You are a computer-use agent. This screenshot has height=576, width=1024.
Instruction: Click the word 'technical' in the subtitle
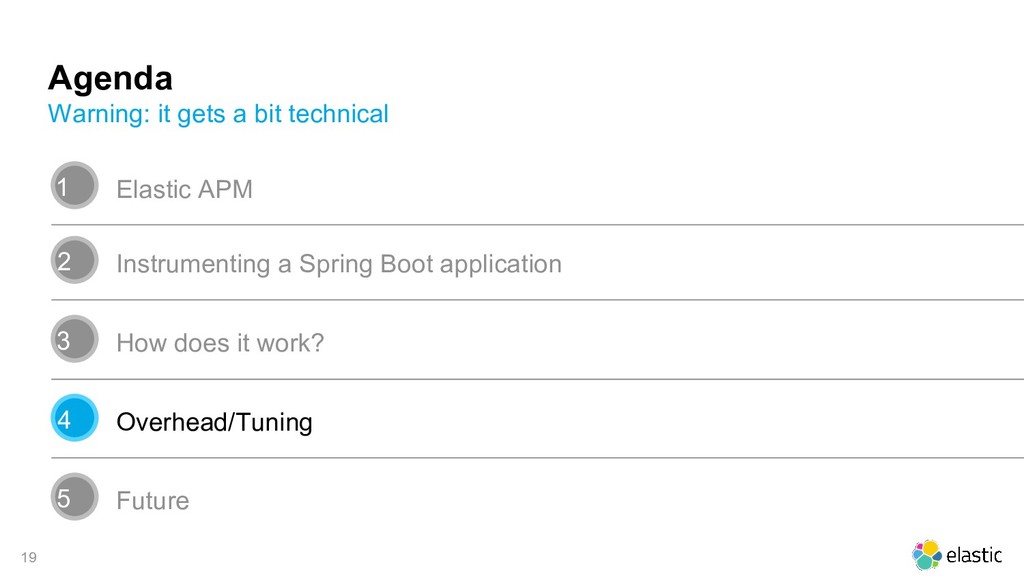tap(338, 114)
